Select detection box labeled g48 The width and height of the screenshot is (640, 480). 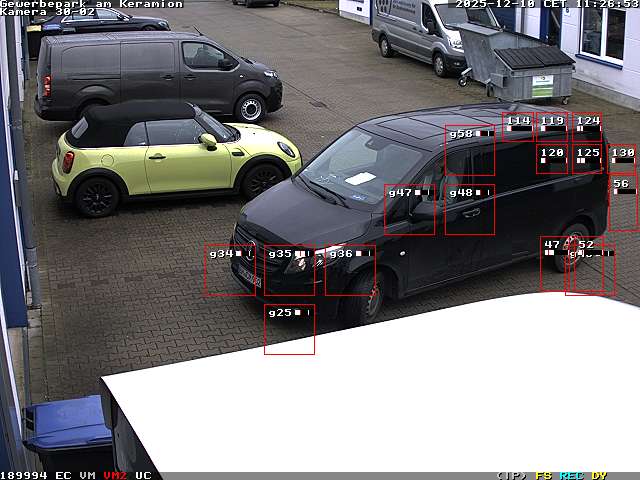470,209
